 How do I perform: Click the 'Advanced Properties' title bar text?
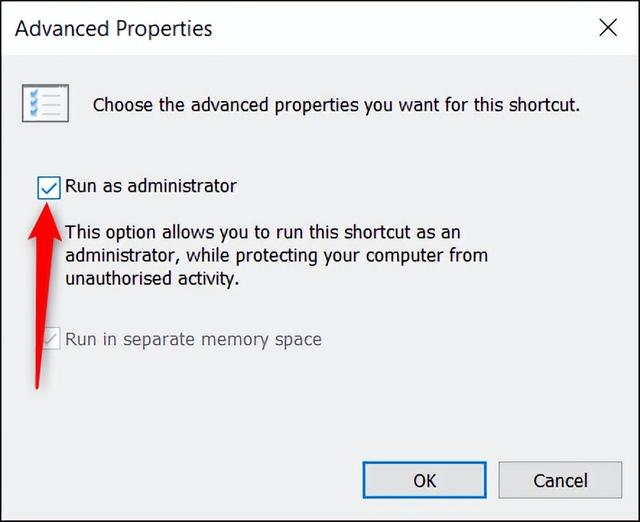coord(113,29)
